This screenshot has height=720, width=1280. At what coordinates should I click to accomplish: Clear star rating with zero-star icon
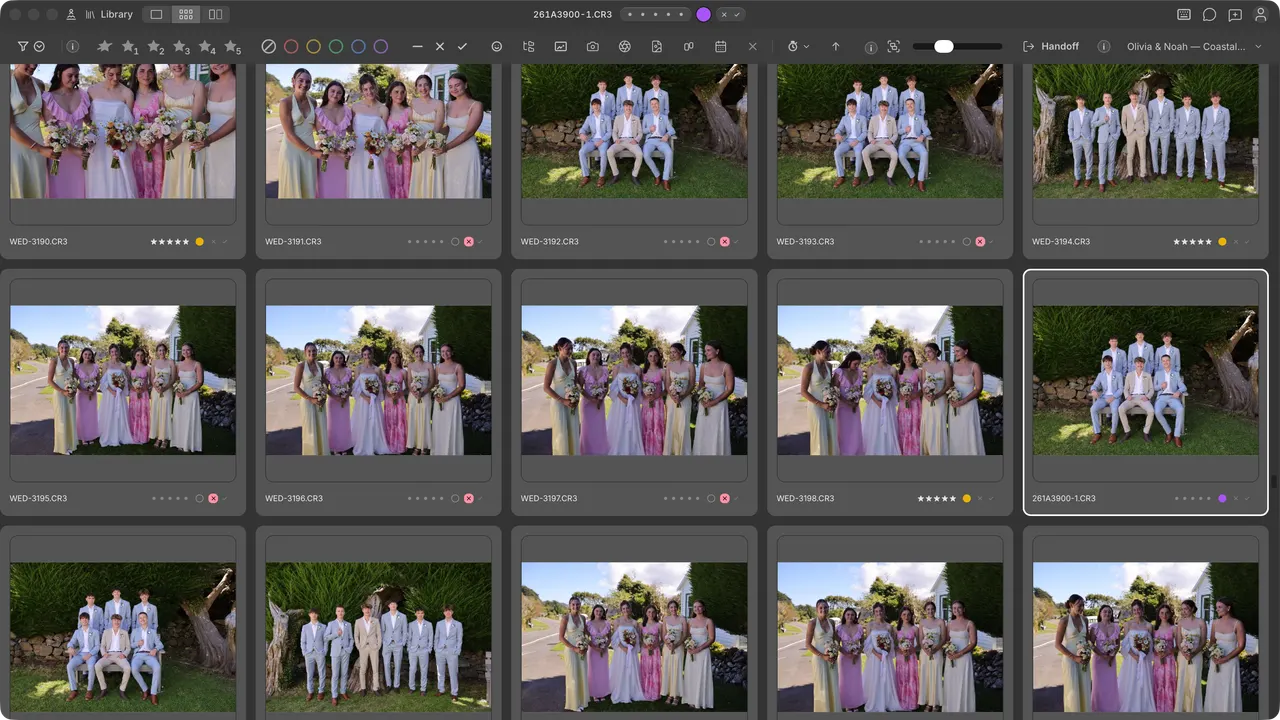104,46
